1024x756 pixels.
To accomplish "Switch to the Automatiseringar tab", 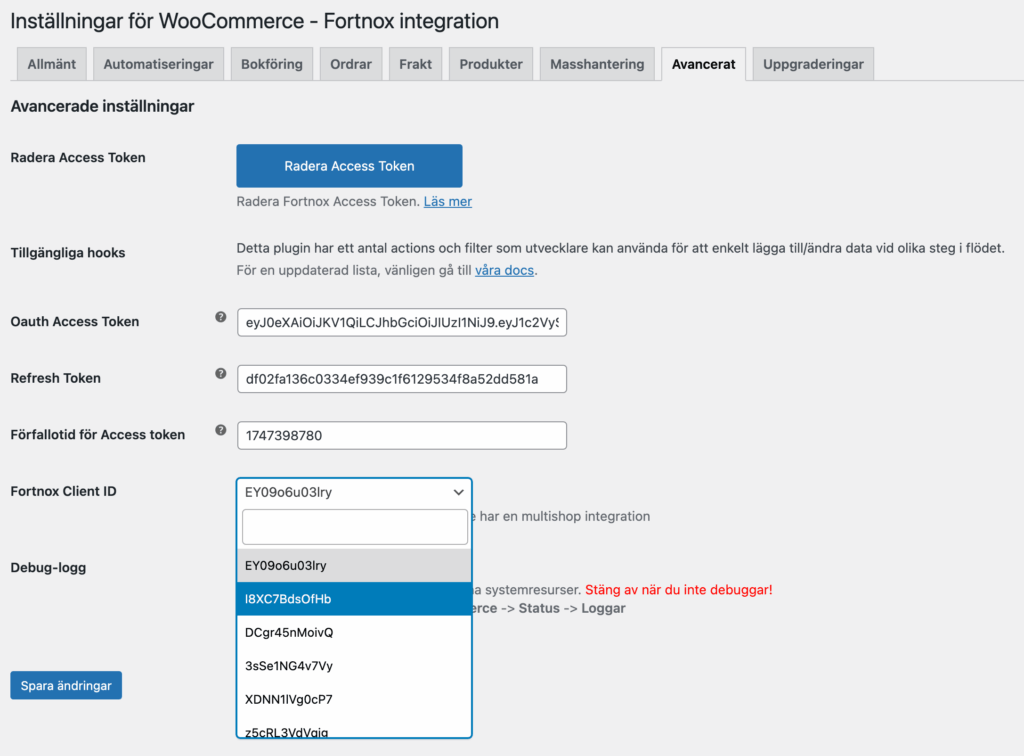I will click(158, 64).
